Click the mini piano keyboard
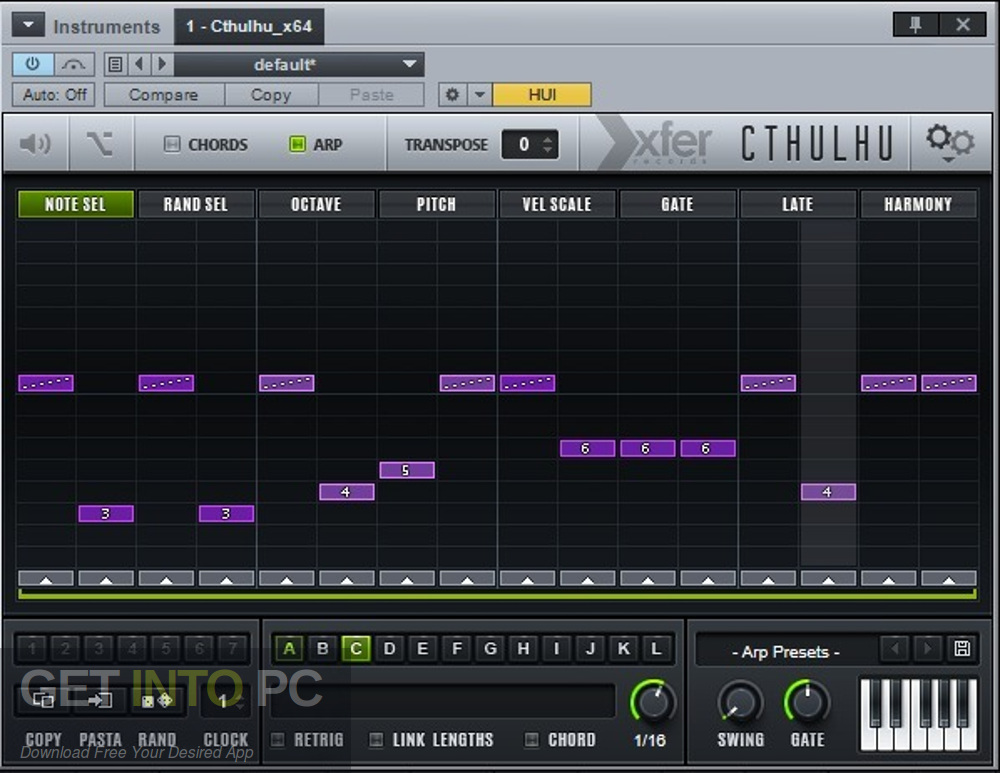1000x773 pixels. (919, 714)
